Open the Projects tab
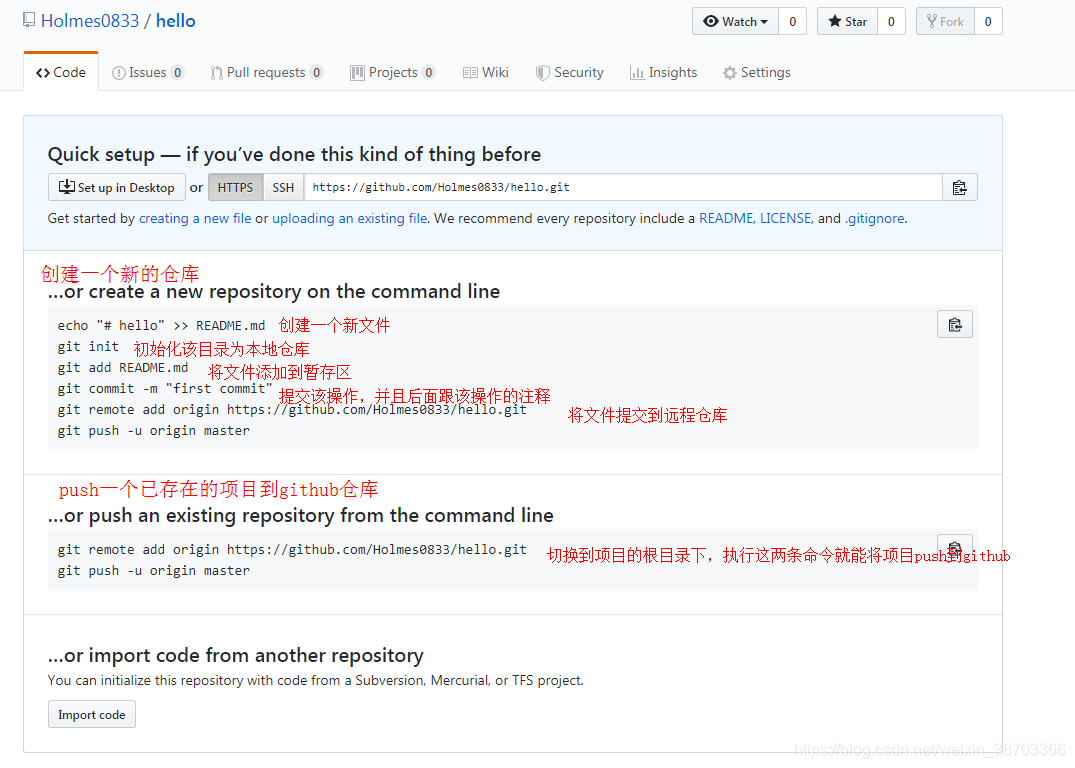 tap(392, 72)
